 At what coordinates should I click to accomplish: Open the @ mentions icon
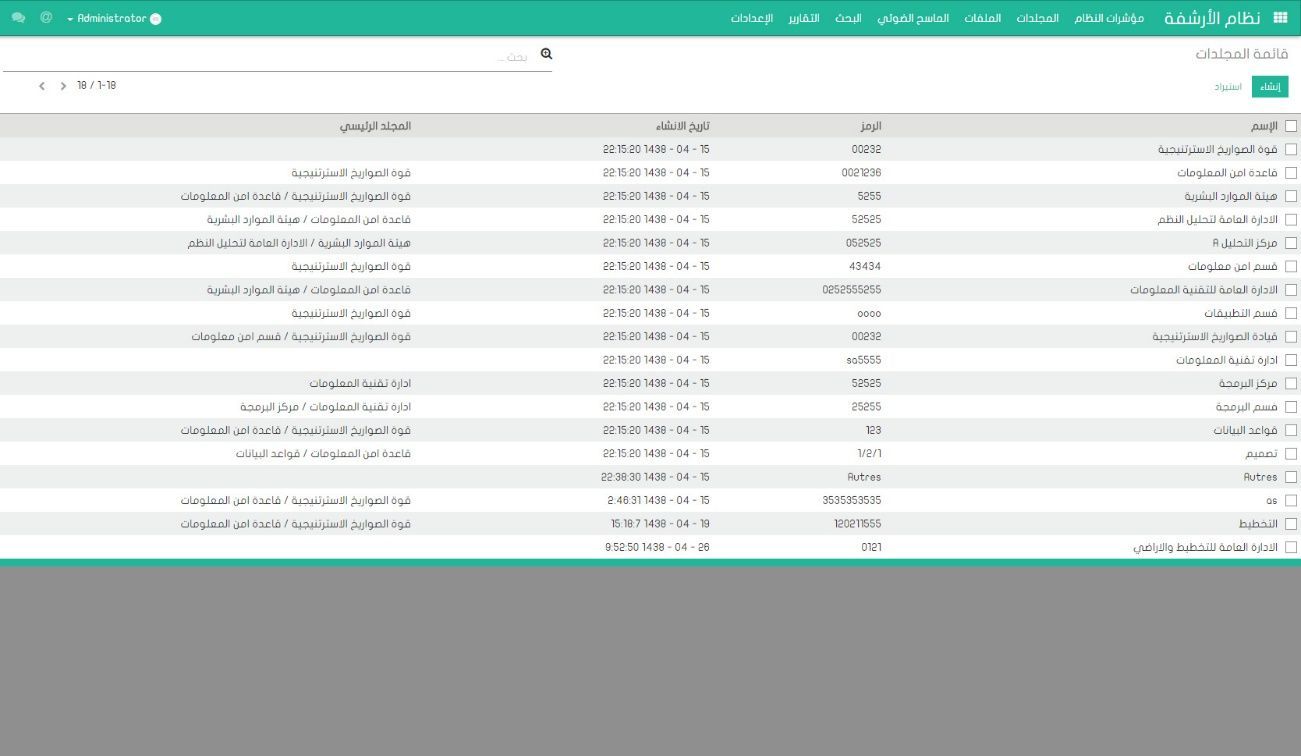(46, 18)
